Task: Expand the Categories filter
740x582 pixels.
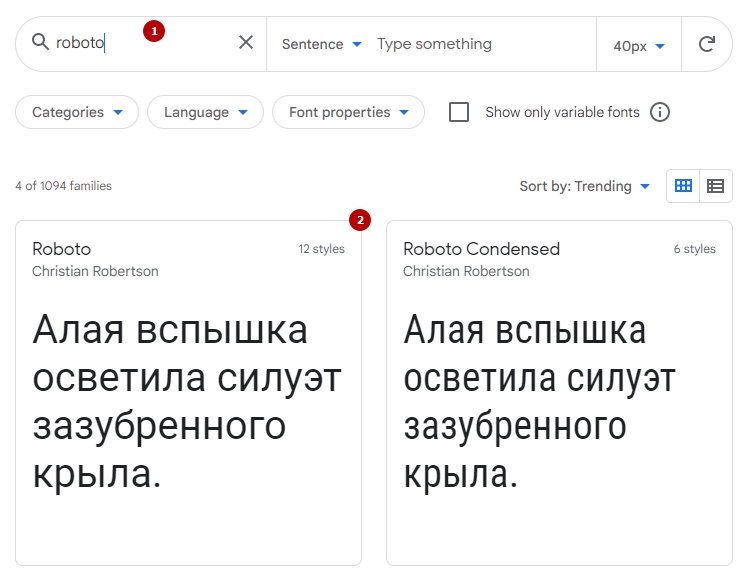Action: coord(77,112)
